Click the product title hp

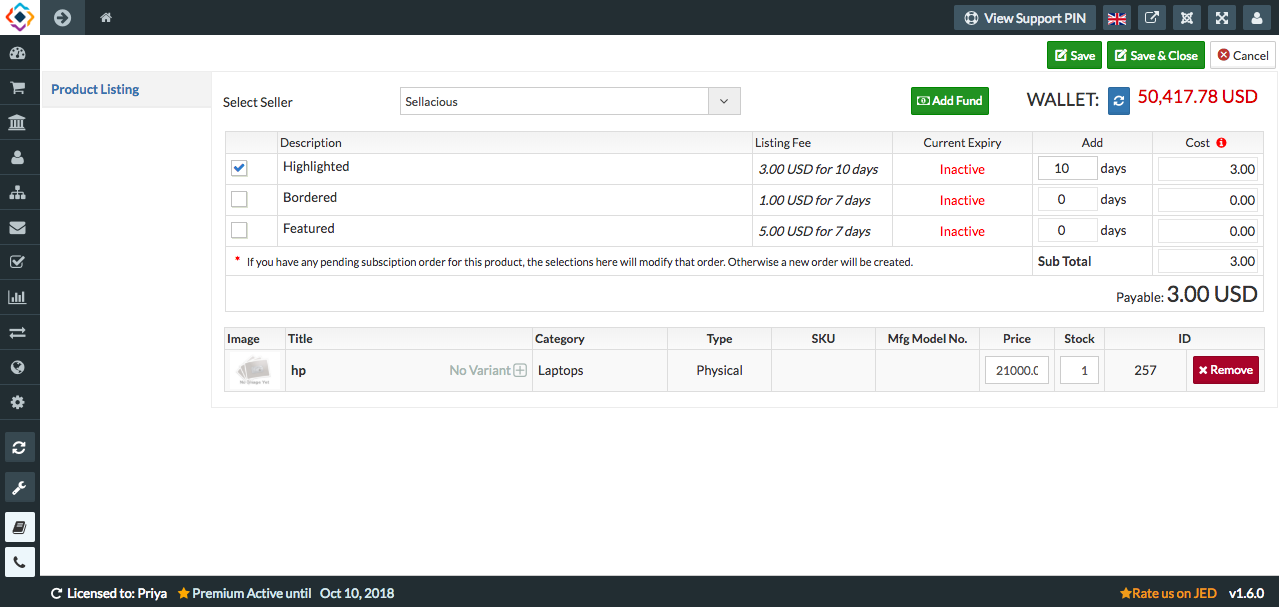(298, 370)
